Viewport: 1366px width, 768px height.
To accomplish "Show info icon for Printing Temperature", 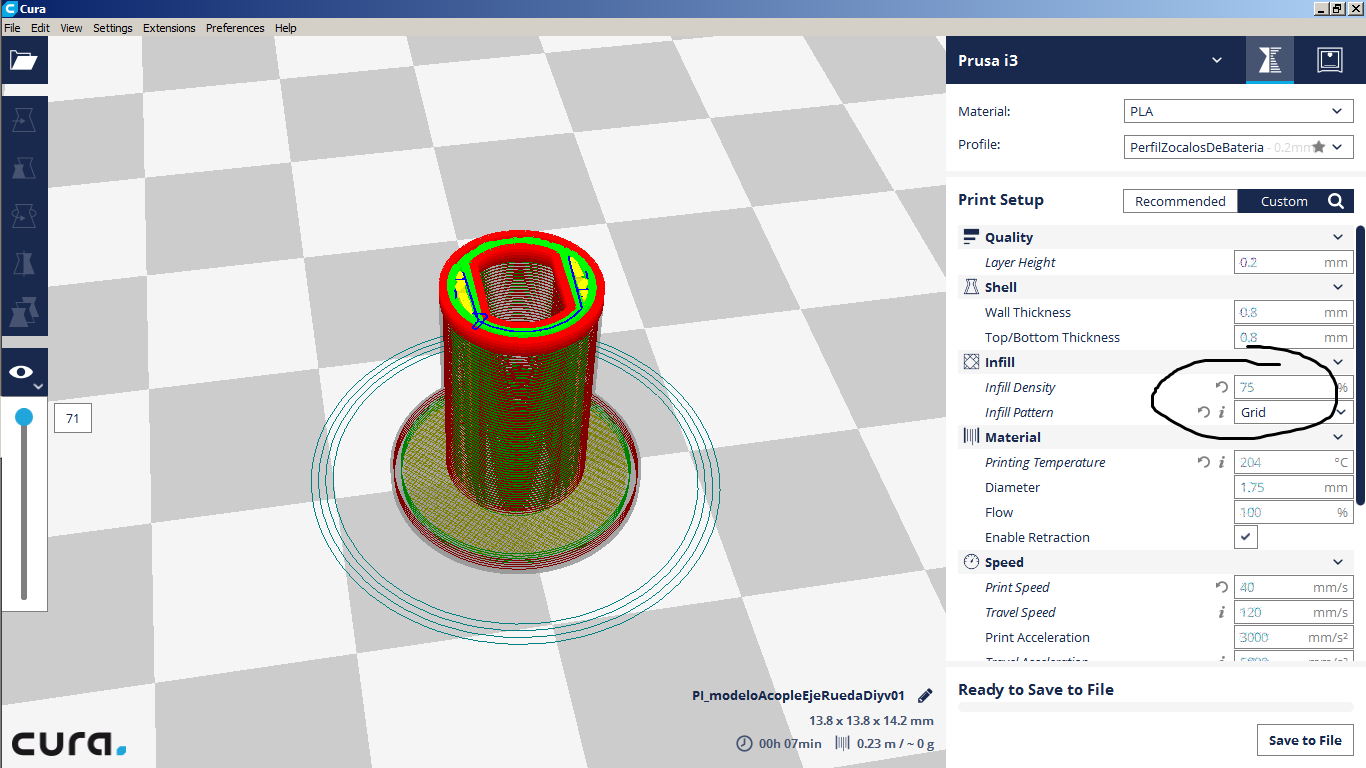I will [x=1222, y=462].
